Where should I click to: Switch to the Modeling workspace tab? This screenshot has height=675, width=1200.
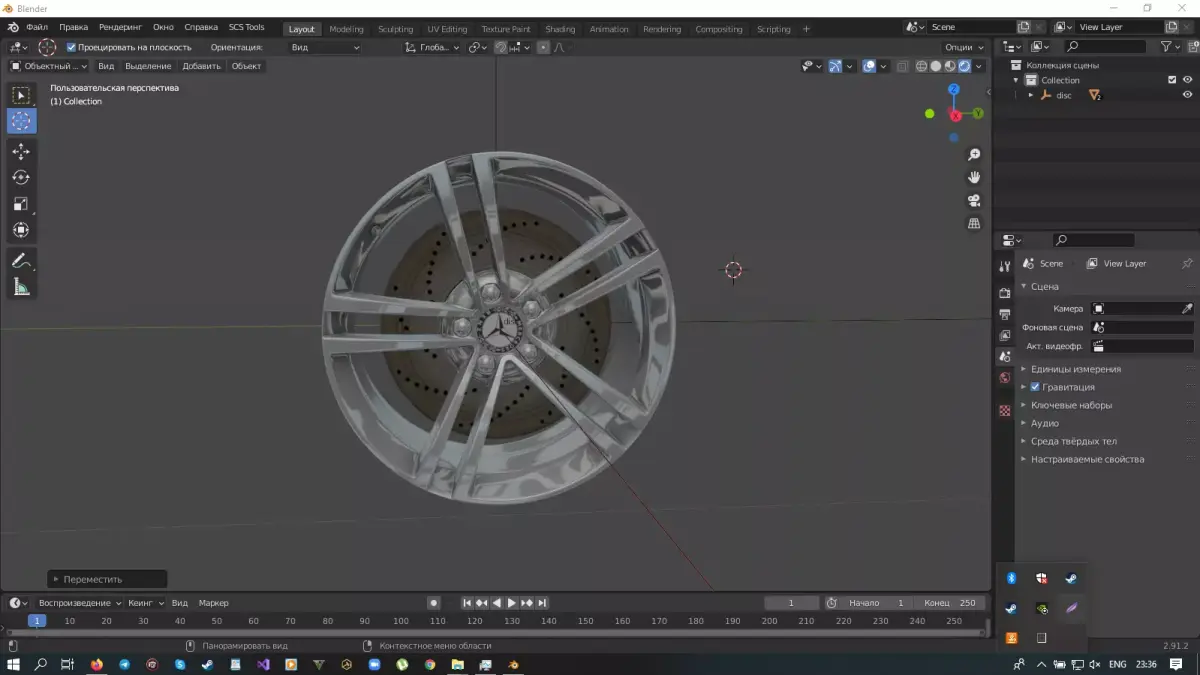346,29
